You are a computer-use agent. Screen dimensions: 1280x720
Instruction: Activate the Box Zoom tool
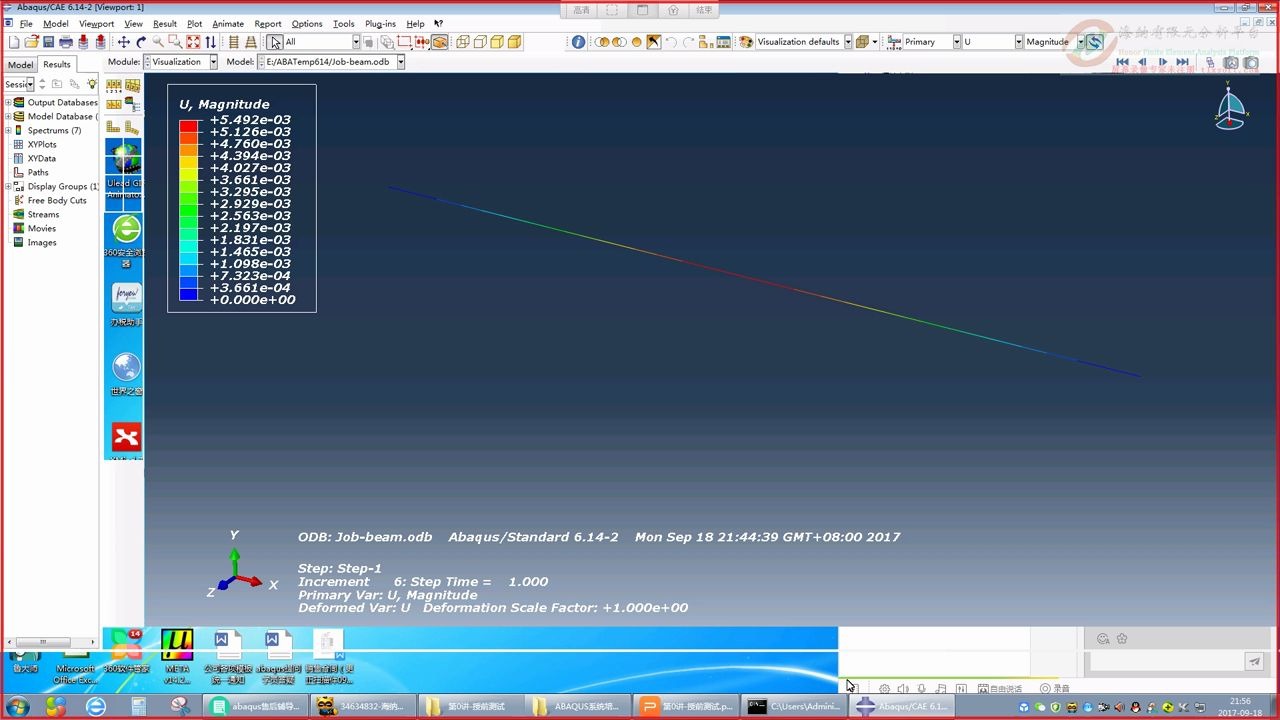pos(174,42)
